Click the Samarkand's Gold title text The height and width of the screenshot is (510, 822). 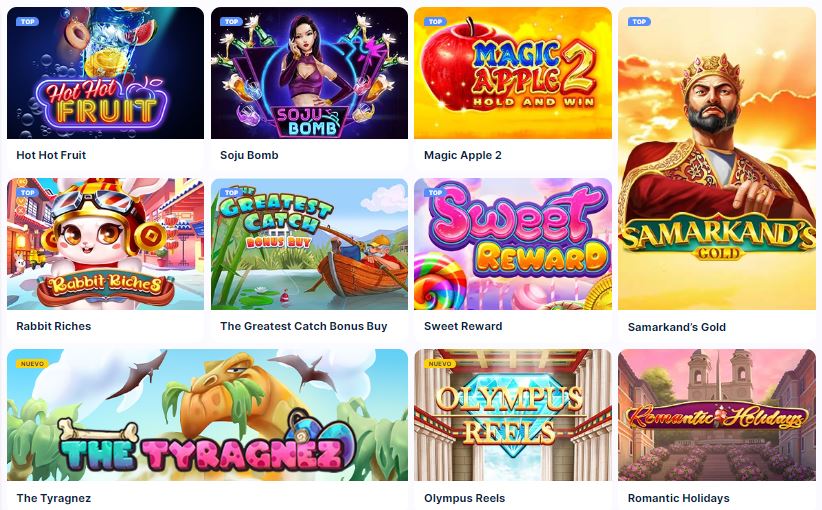click(677, 327)
